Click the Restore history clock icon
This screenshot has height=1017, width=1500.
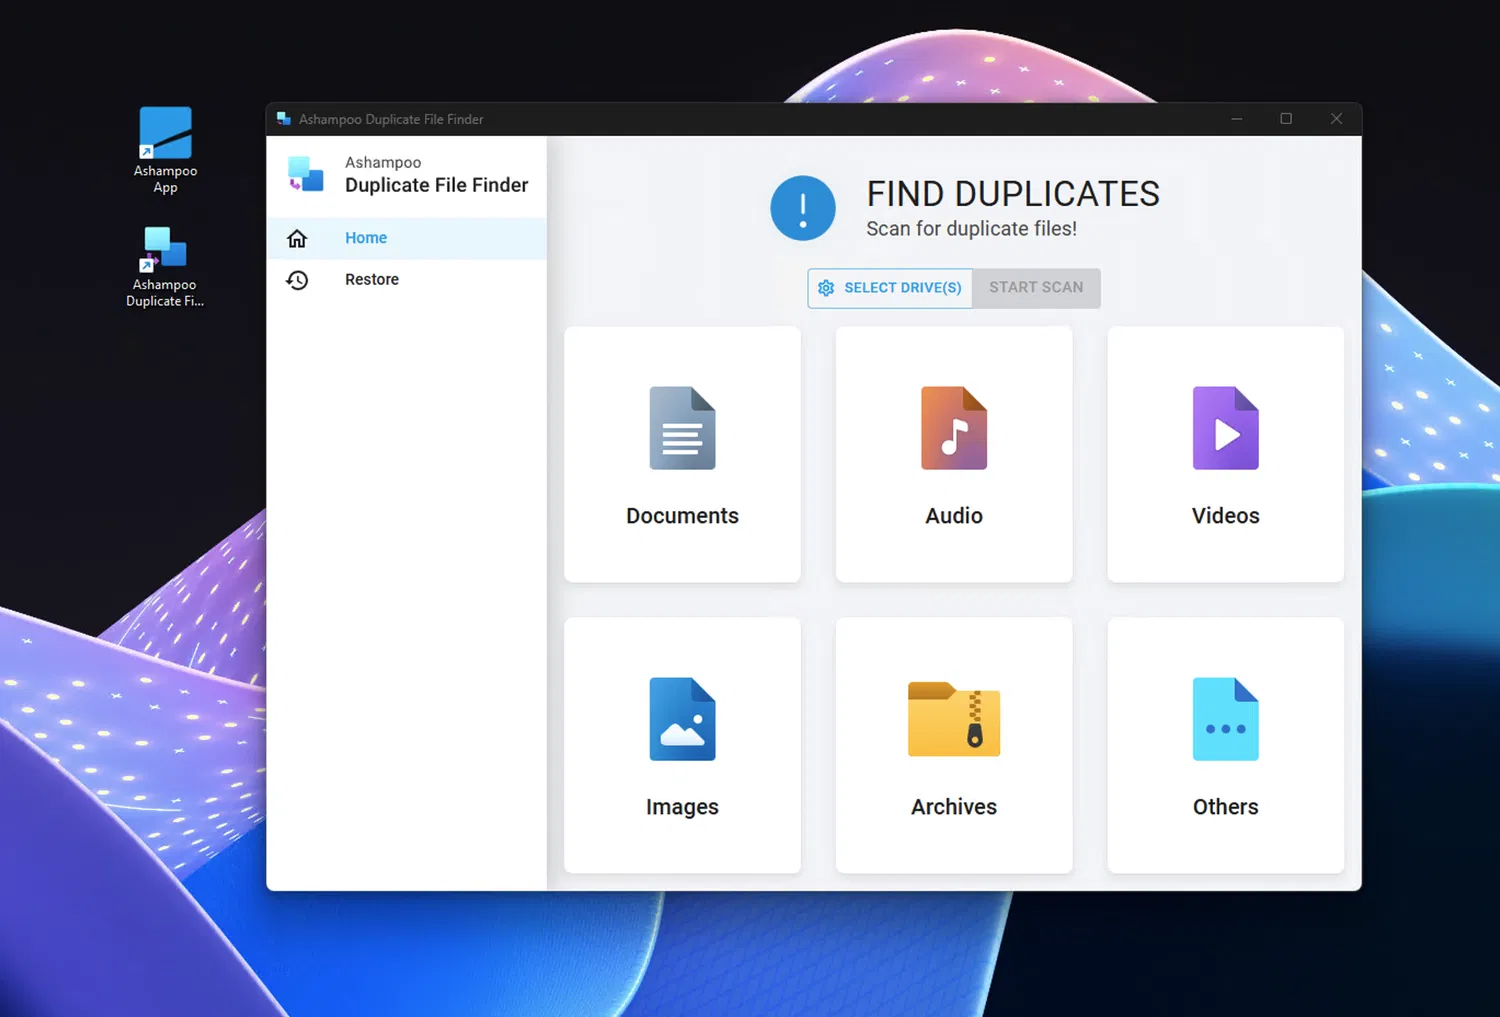pos(297,280)
